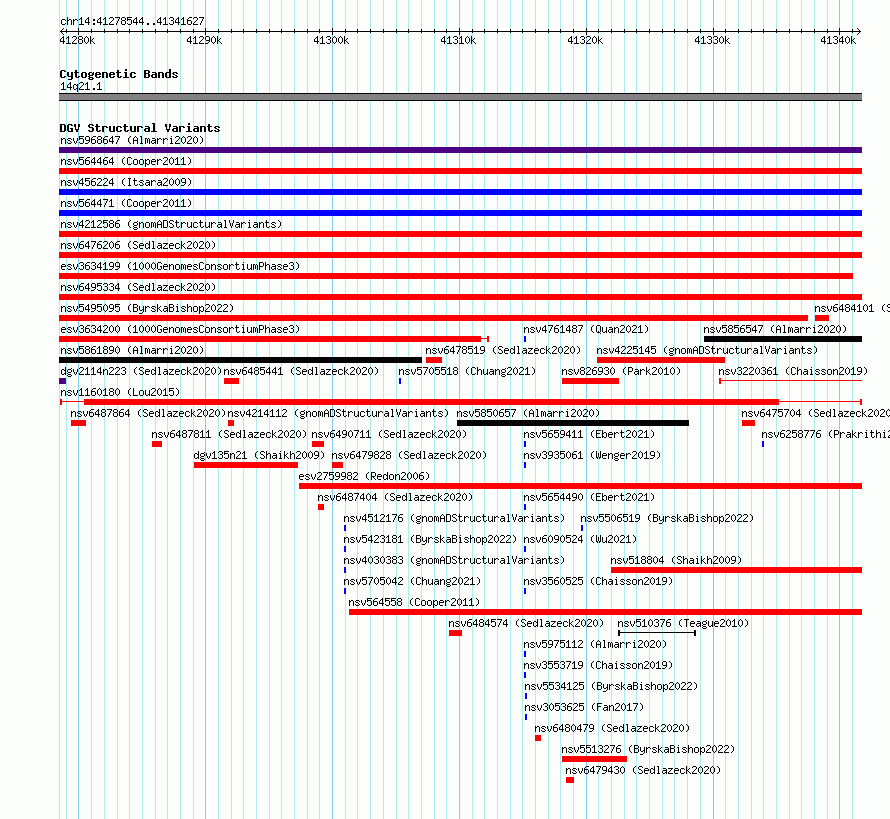Click the chr14:41278544..41341627 region label
Screen dimensions: 890x819
[x=132, y=21]
